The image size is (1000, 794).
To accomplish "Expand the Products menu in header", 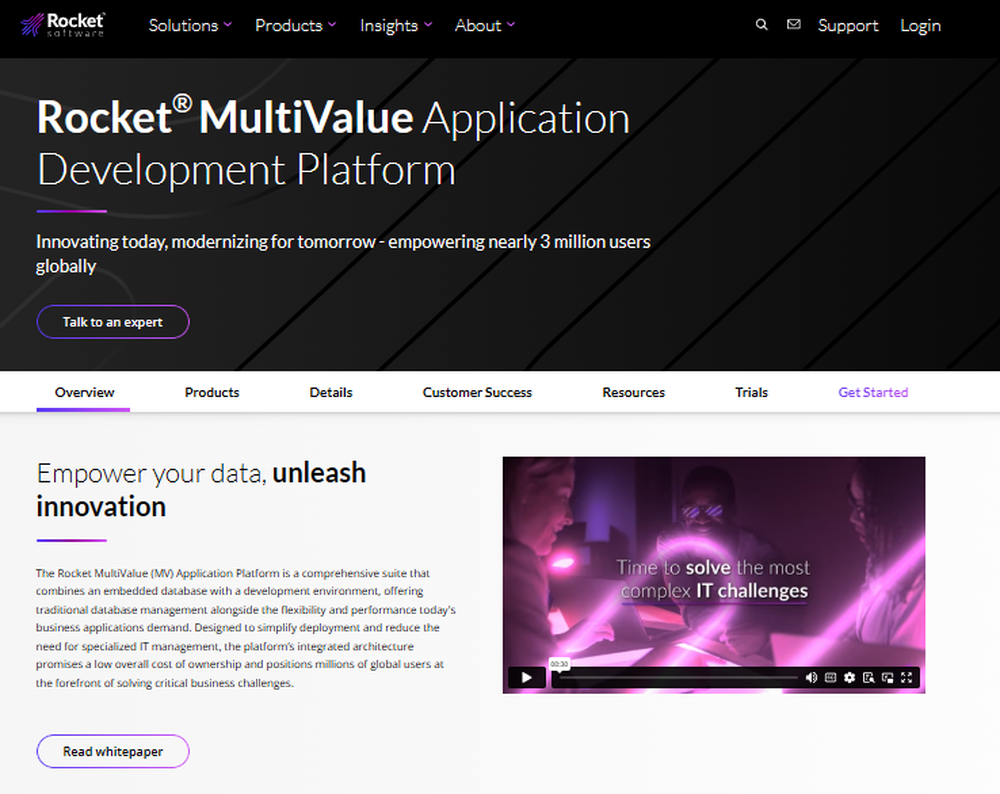I will (x=295, y=26).
